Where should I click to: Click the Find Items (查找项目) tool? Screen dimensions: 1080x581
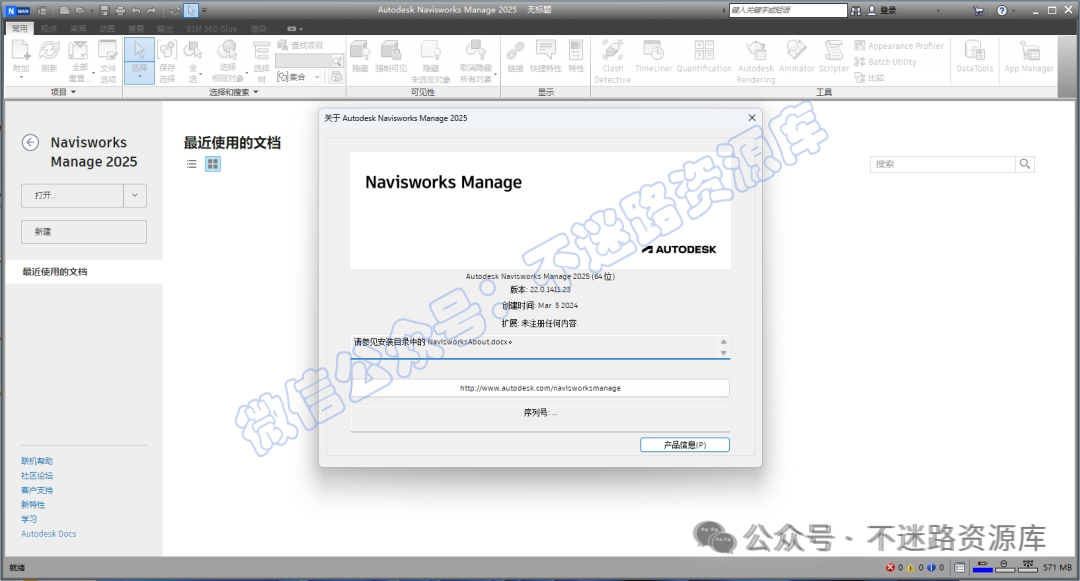[x=300, y=45]
